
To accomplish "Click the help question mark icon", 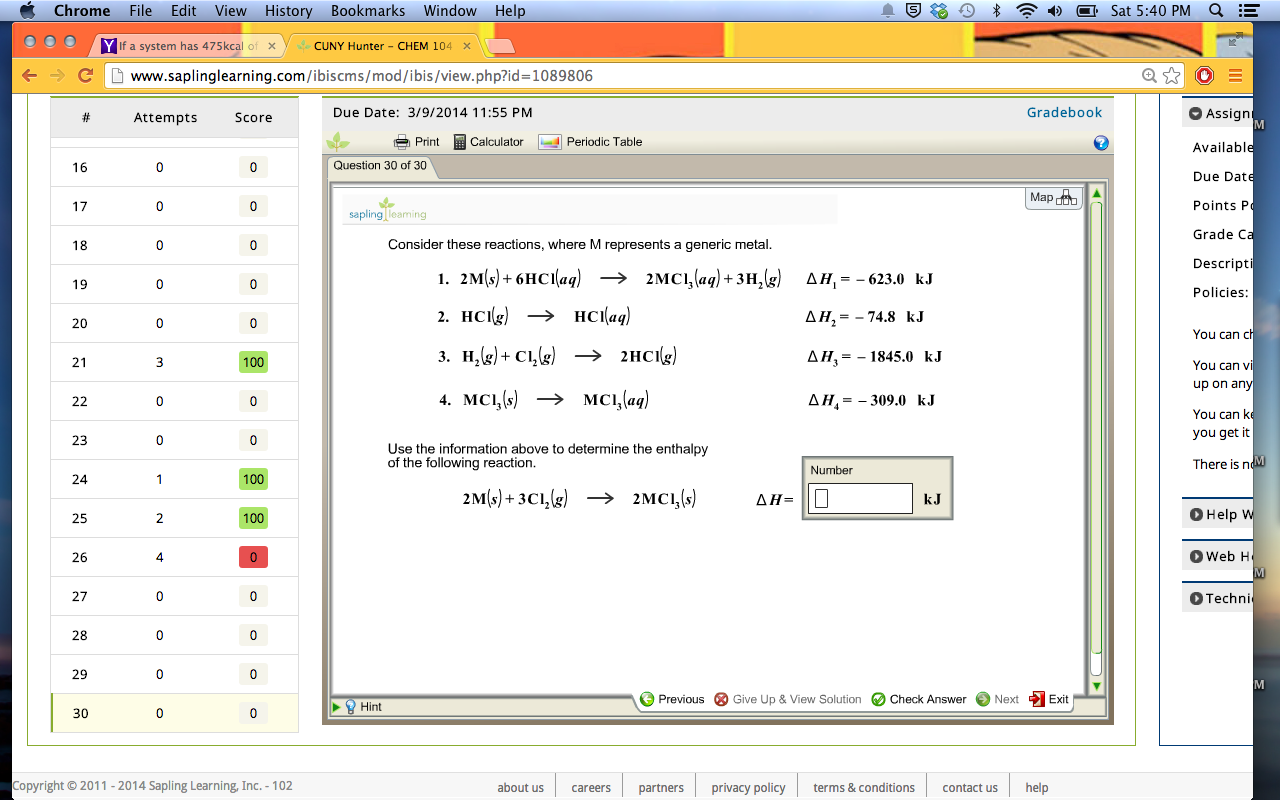I will [x=1100, y=143].
